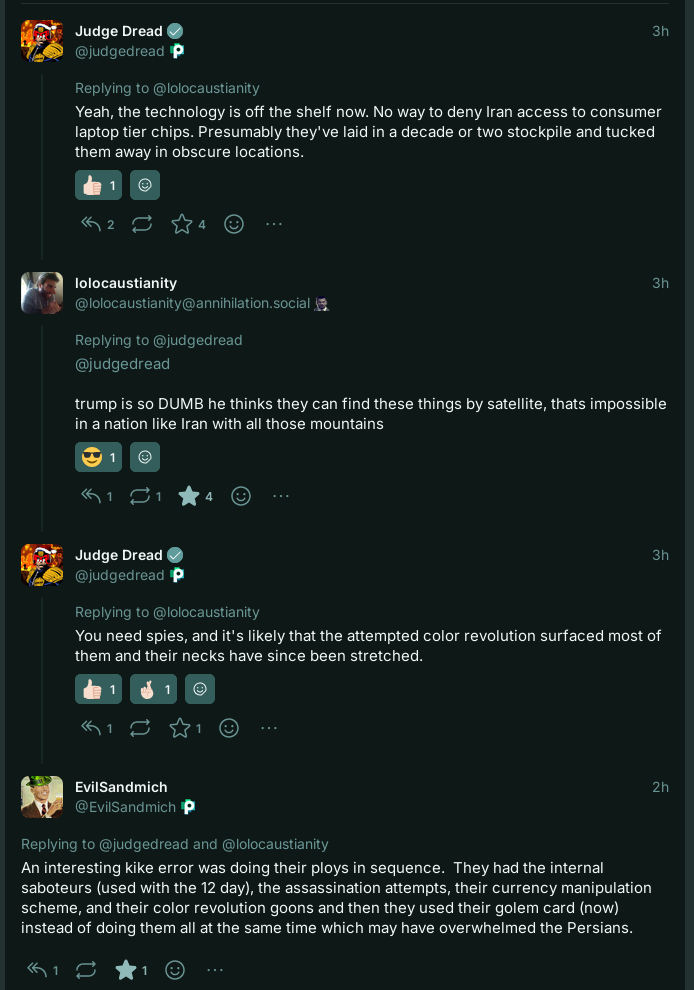
Task: Favorite Judge Dread's laptop chips post
Action: (181, 224)
